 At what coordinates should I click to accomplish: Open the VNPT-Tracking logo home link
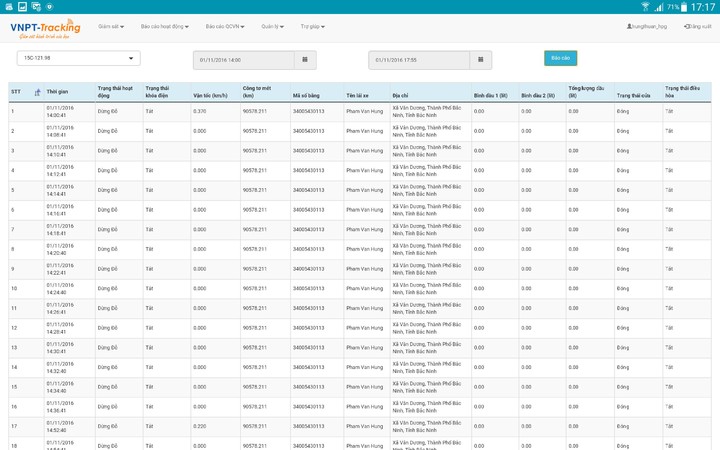click(x=45, y=29)
